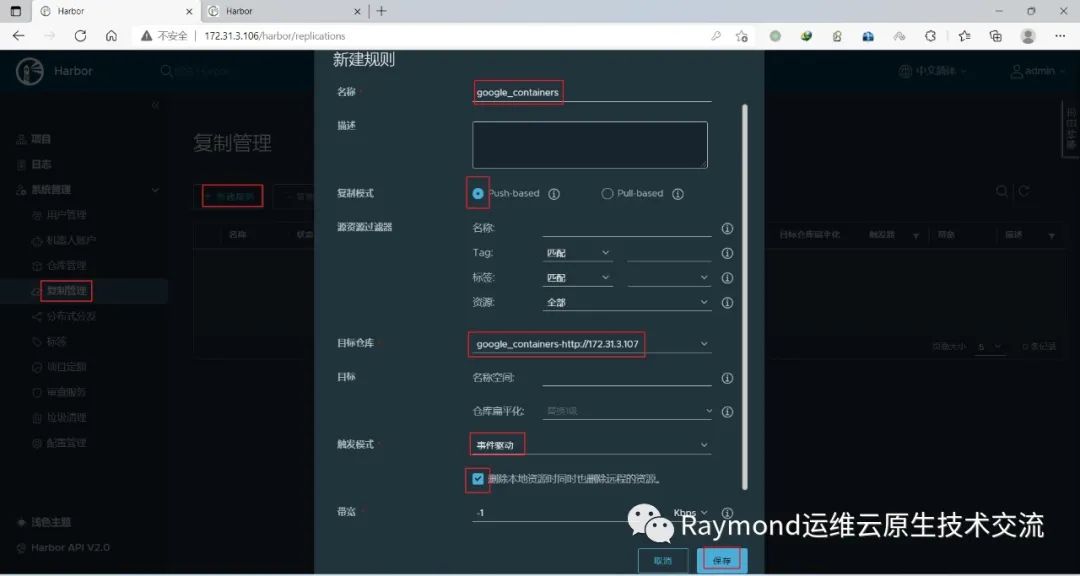Open Tag match mode dropdown
Image resolution: width=1080 pixels, height=576 pixels.
point(577,253)
